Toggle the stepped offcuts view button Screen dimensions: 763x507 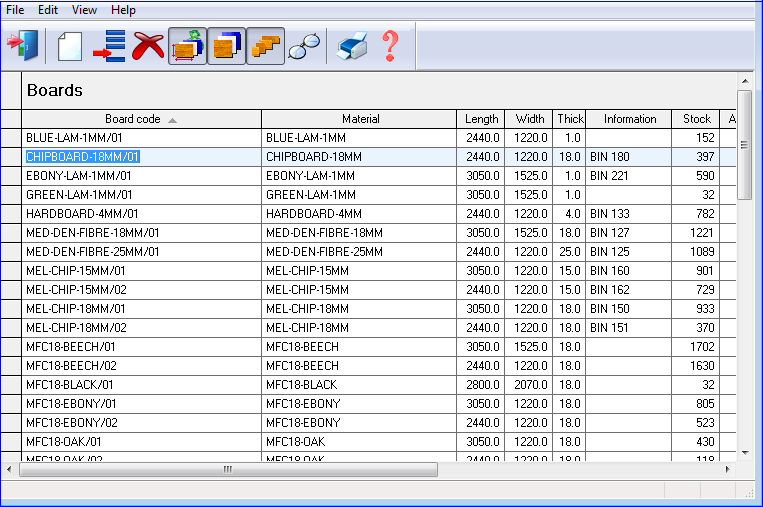[x=266, y=46]
